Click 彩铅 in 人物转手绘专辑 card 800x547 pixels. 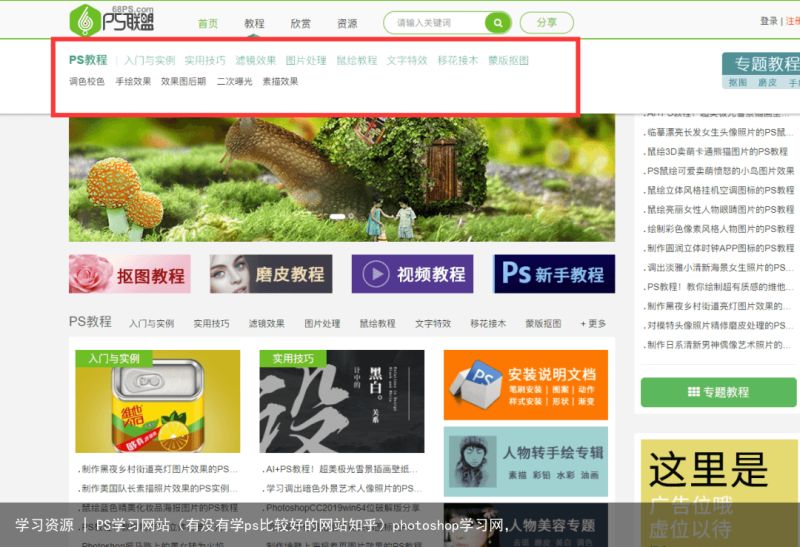click(541, 475)
